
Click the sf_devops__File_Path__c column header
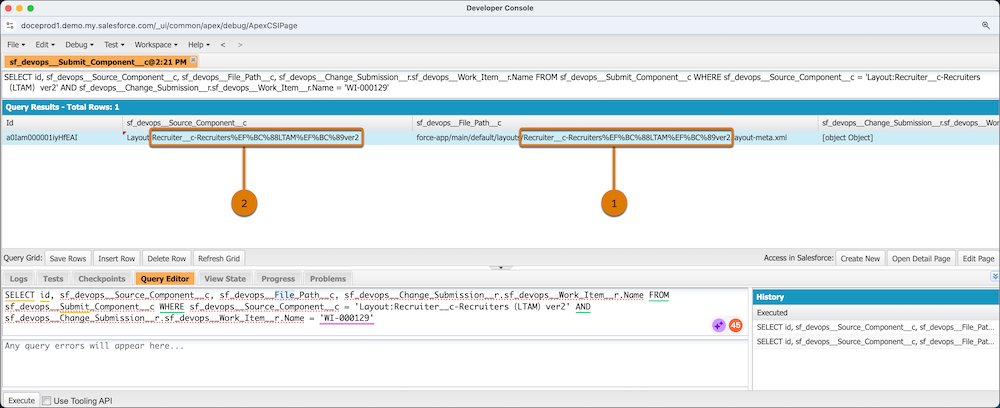pyautogui.click(x=615, y=122)
